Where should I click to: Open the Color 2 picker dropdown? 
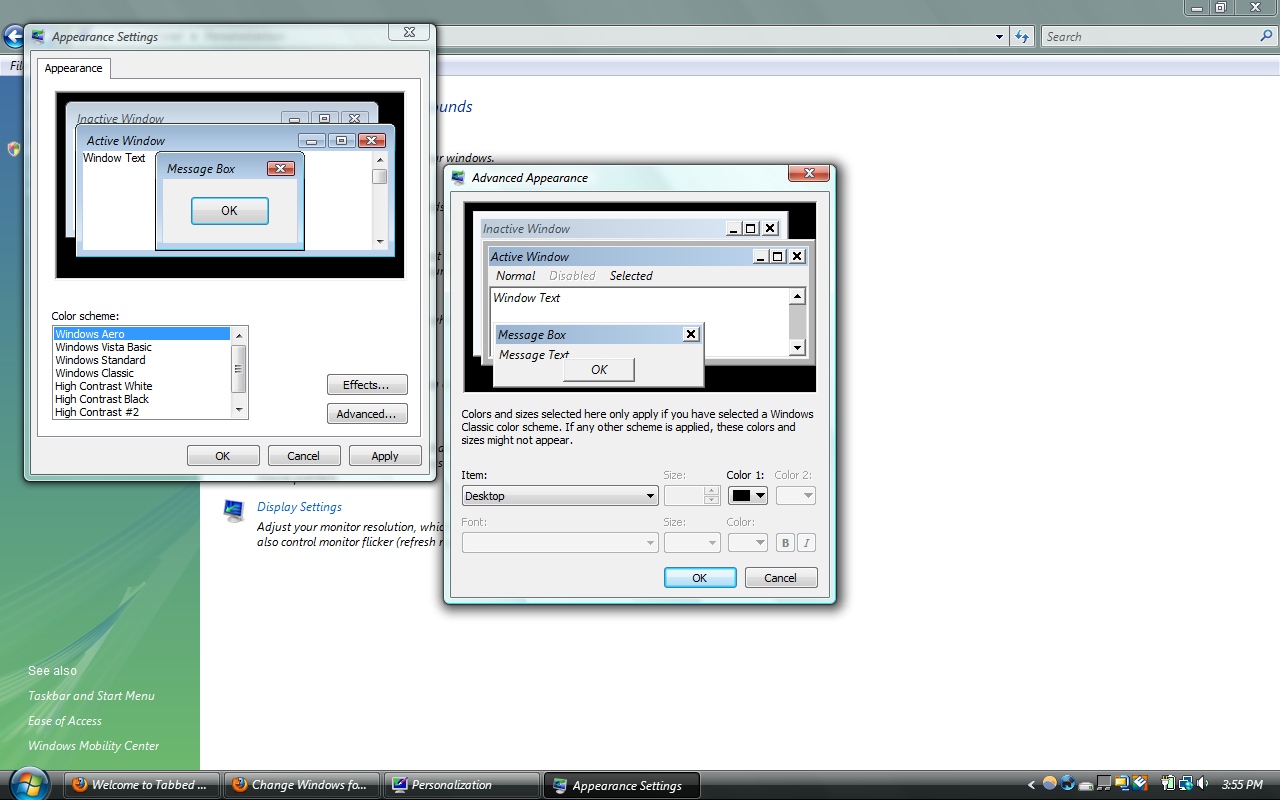795,496
